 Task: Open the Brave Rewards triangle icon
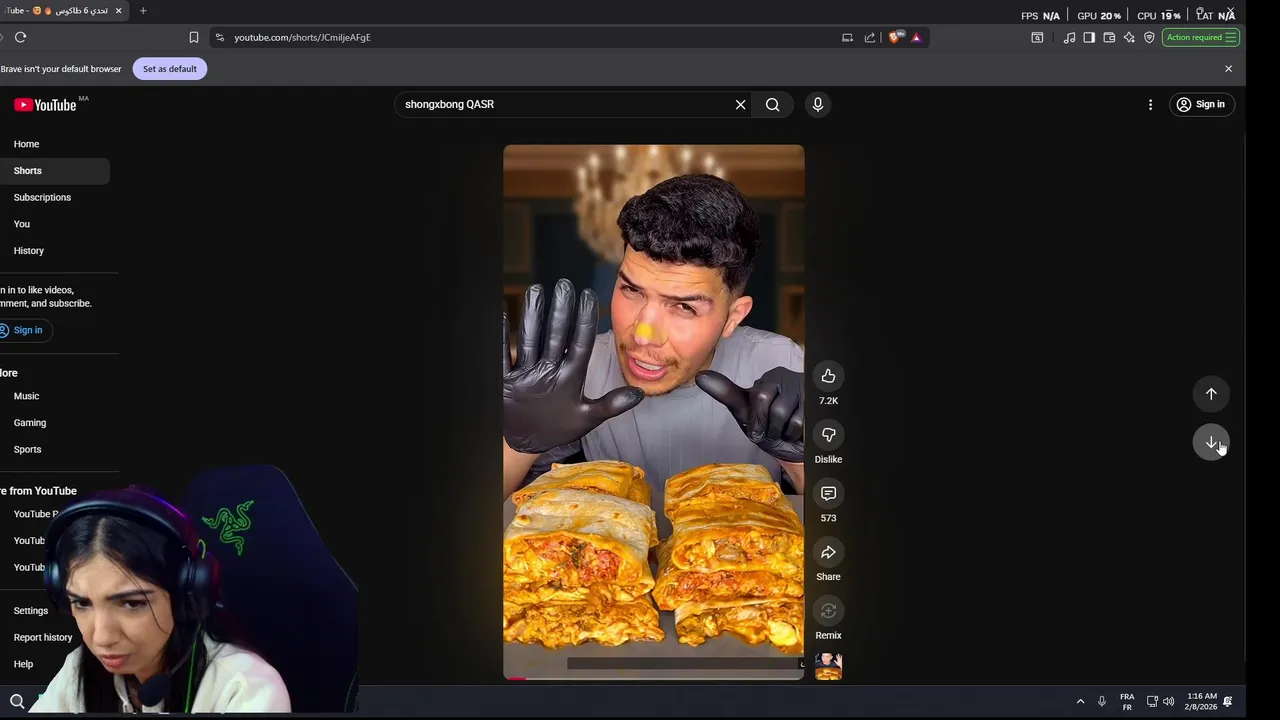point(916,37)
